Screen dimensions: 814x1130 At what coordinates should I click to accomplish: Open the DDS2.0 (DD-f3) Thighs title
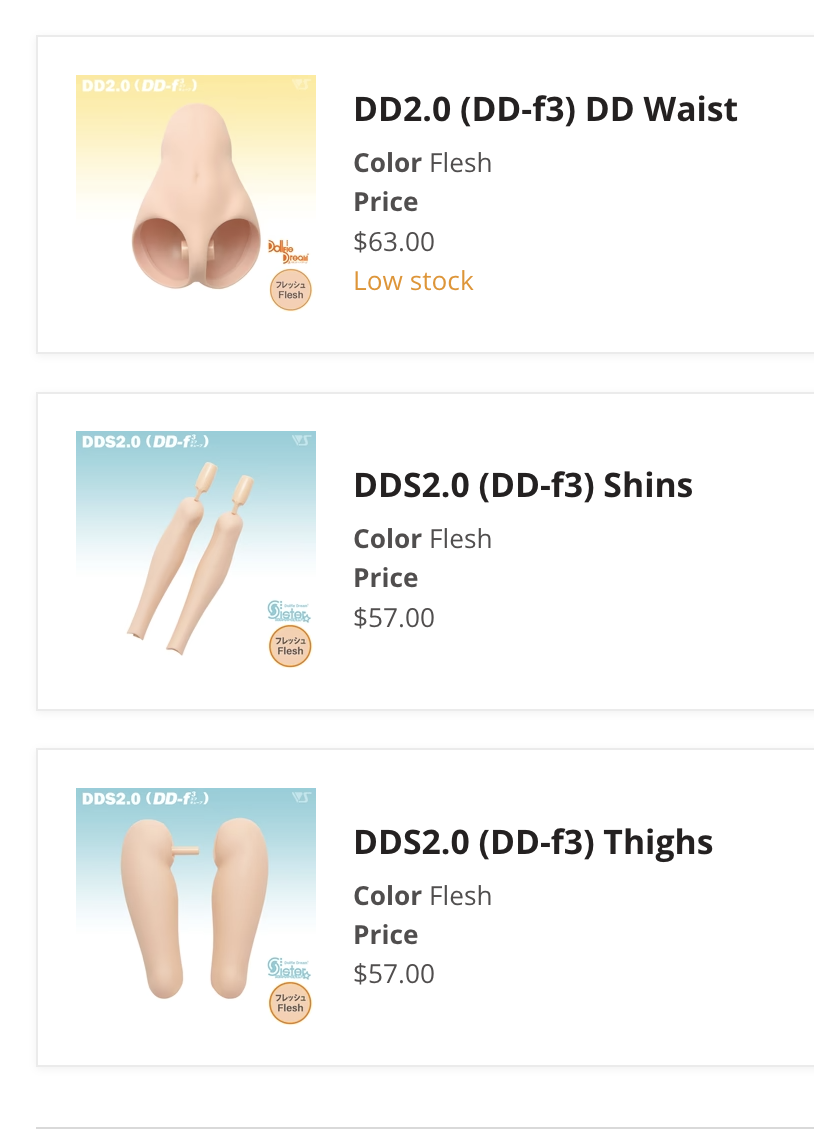(533, 842)
